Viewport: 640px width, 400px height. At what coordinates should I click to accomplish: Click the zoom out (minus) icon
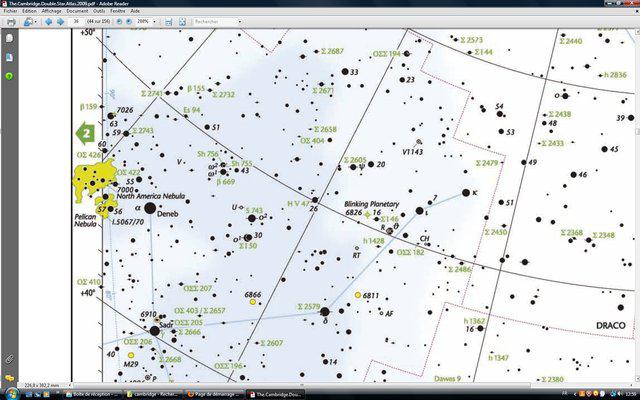[x=119, y=21]
